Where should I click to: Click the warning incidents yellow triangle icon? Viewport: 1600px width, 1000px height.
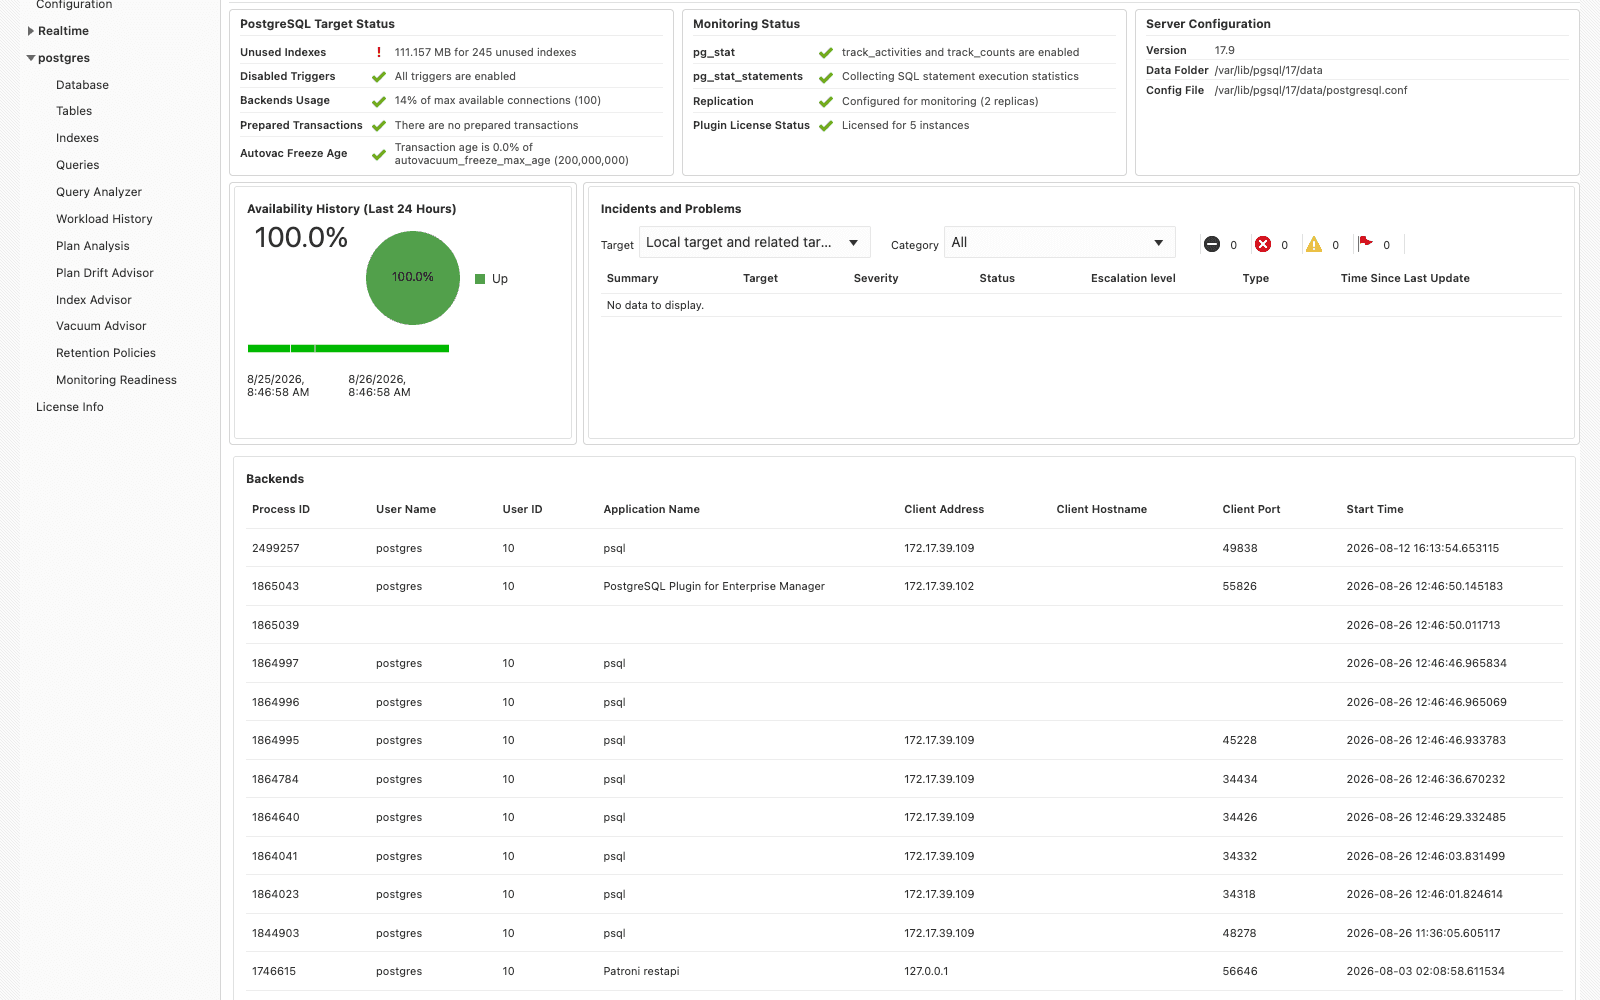tap(1314, 244)
